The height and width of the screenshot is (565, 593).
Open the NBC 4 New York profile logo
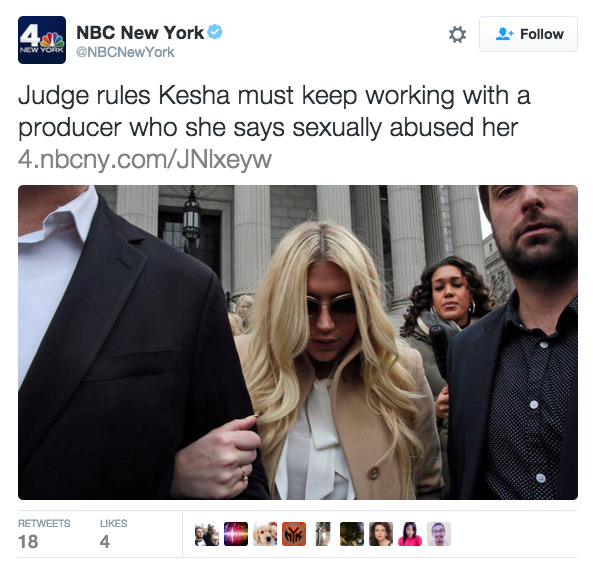(42, 40)
